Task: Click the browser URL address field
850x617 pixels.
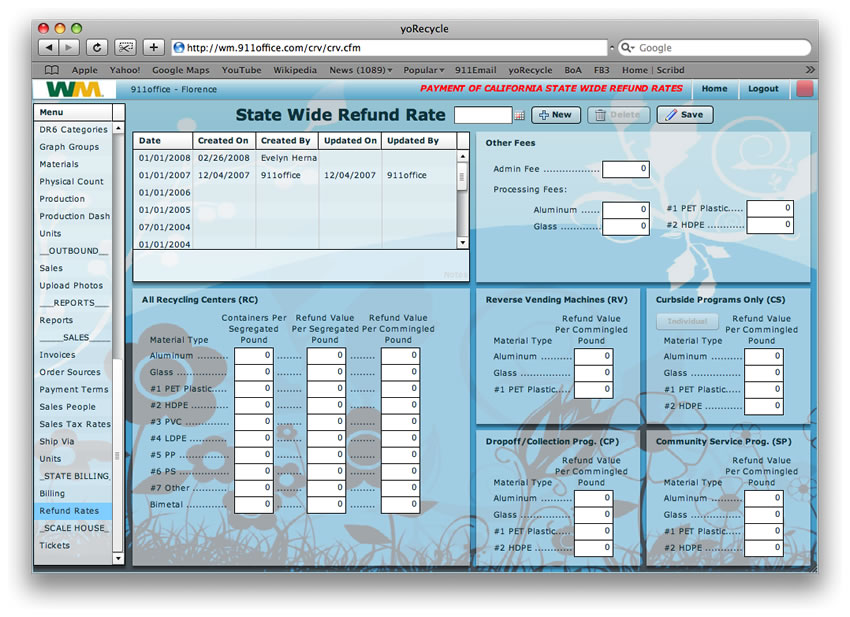Action: click(x=389, y=48)
